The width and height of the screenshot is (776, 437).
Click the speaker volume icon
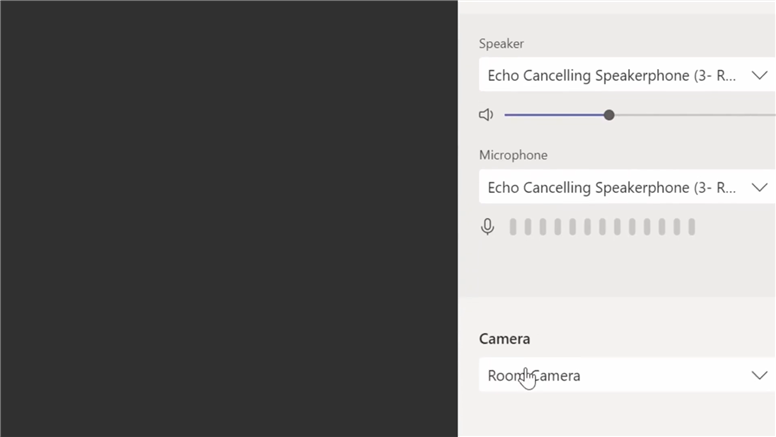coord(486,115)
